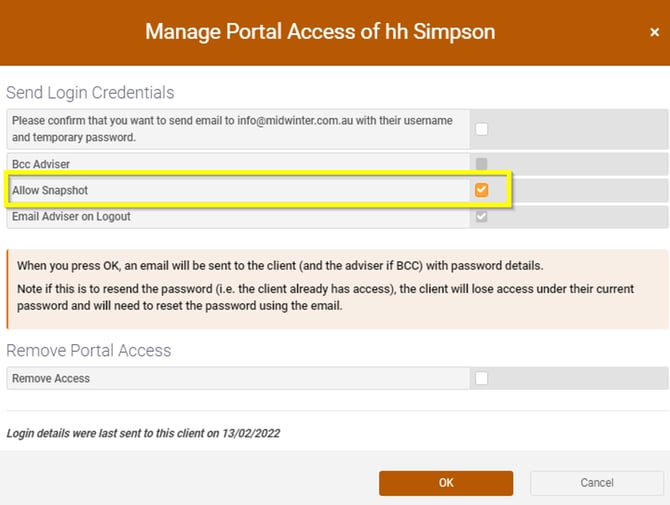Click the Email Adviser on Logout label
This screenshot has width=670, height=505.
[71, 216]
